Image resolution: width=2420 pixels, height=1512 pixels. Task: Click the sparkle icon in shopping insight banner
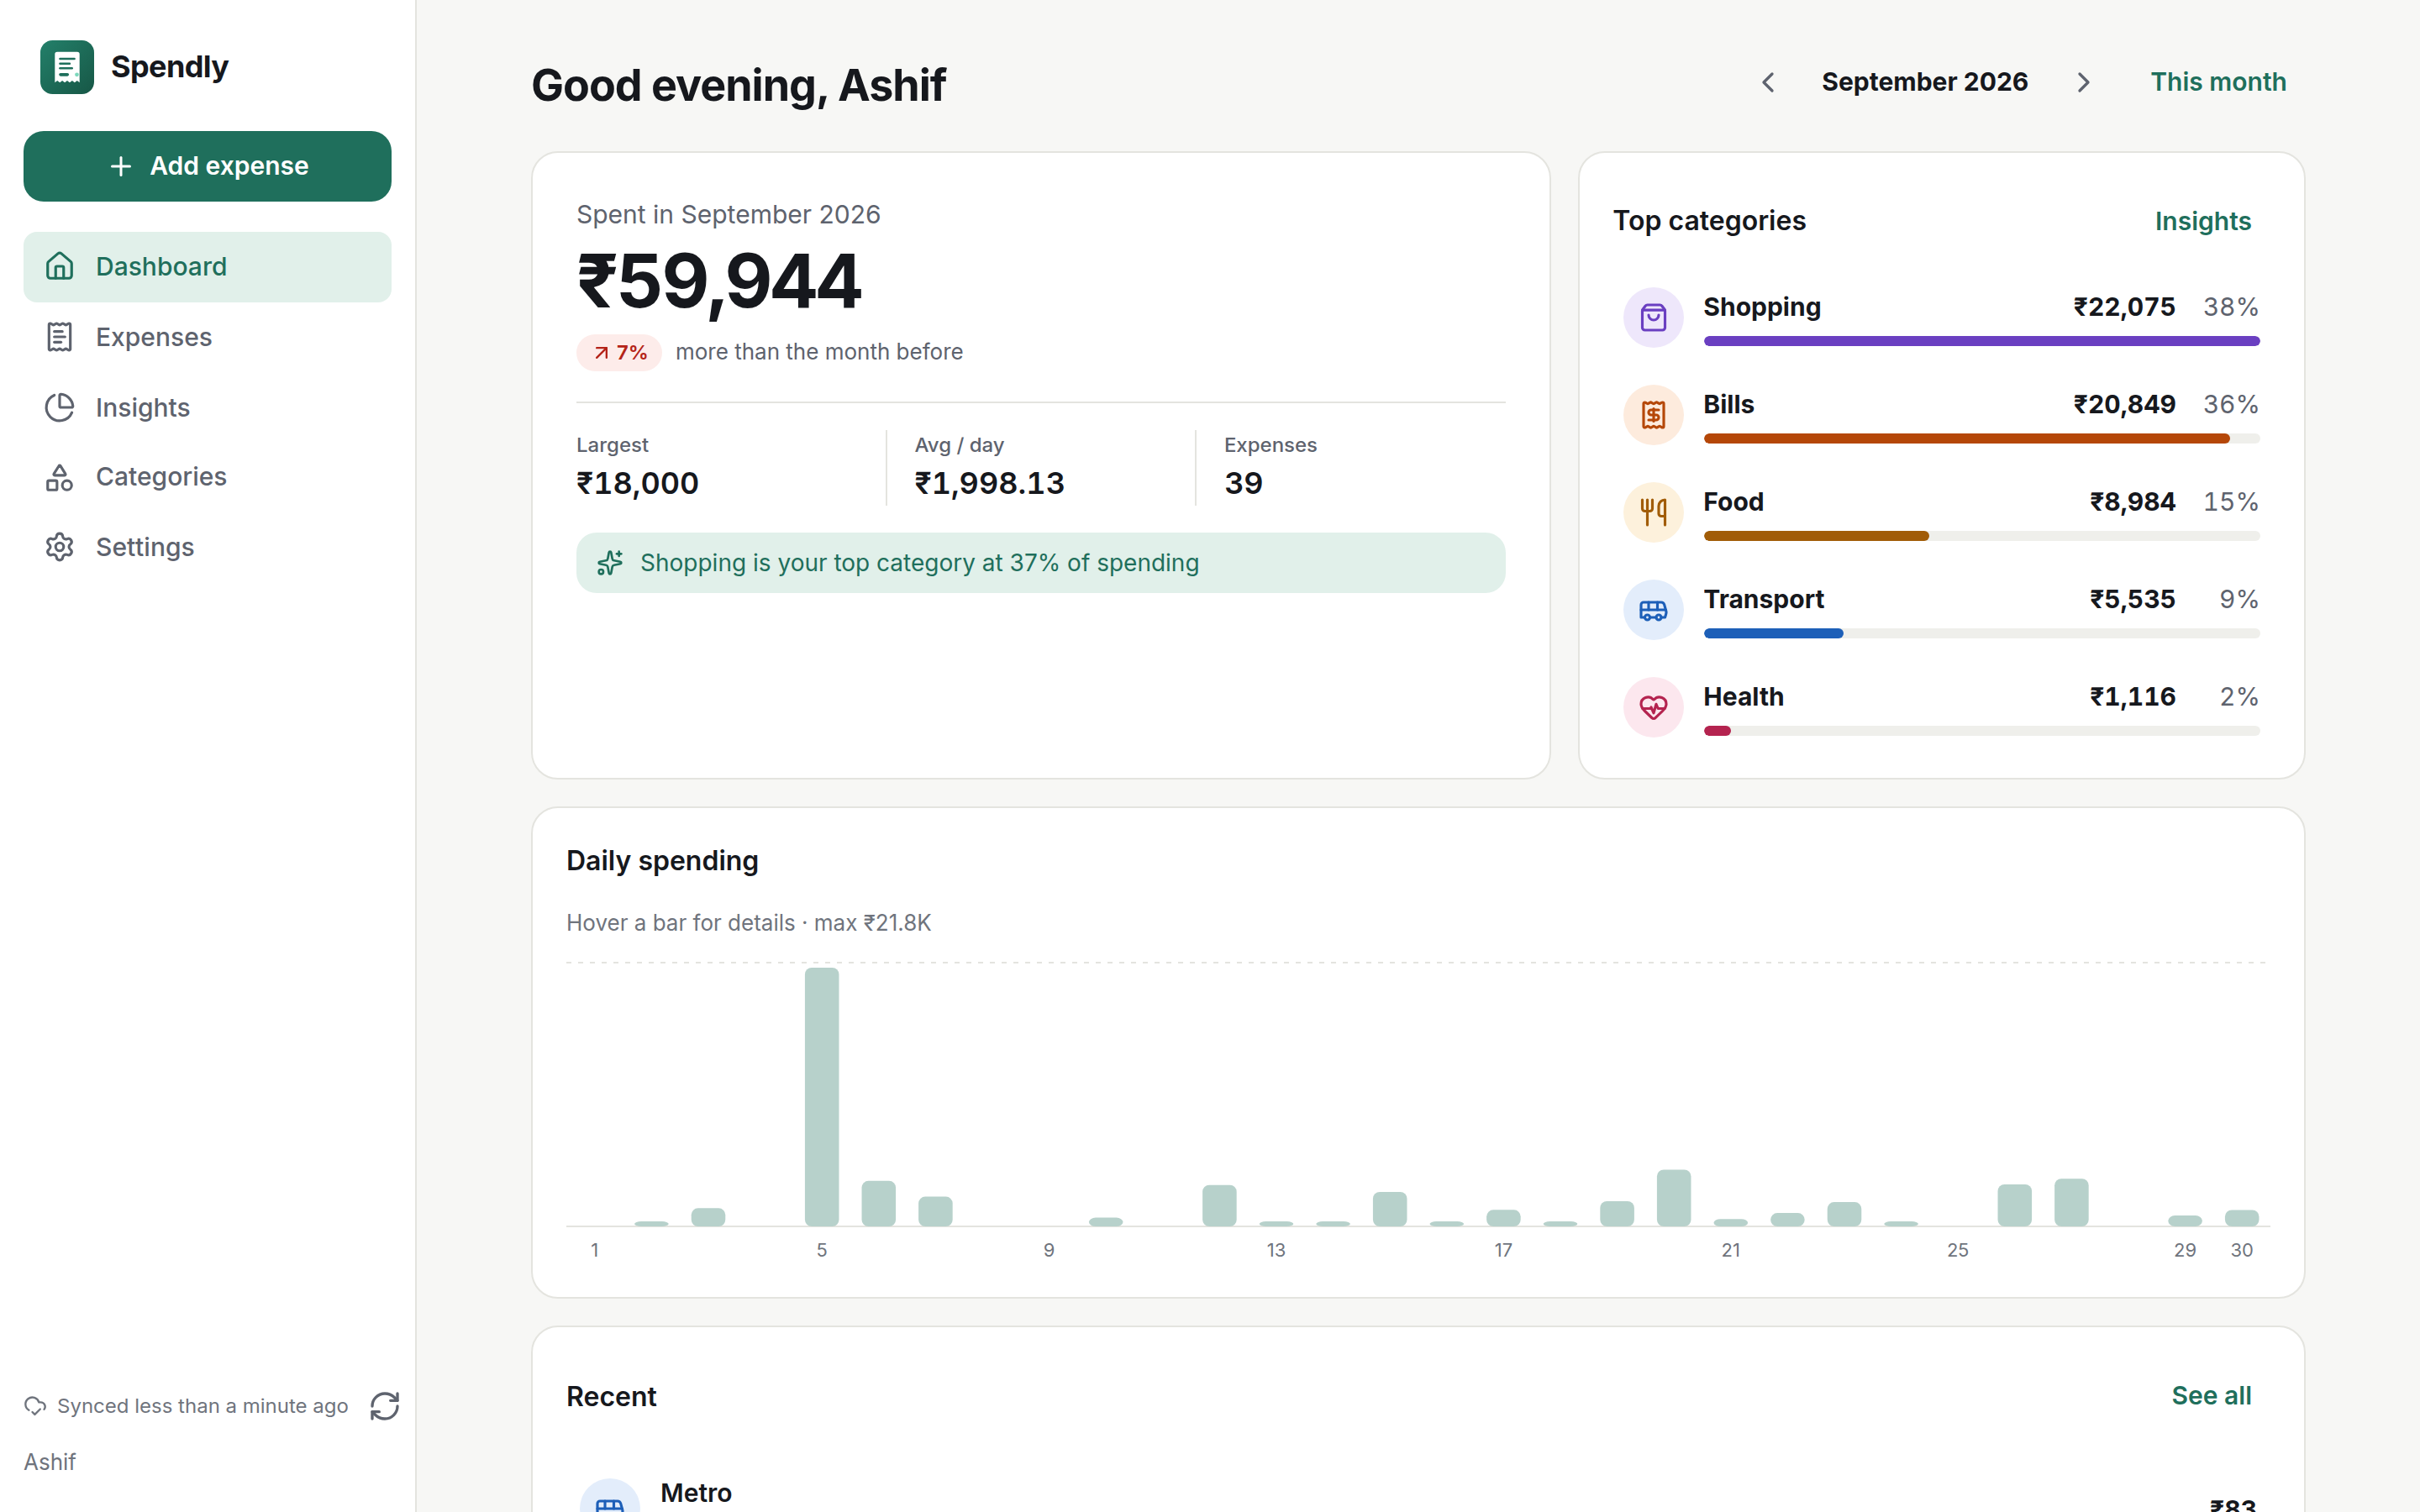610,563
